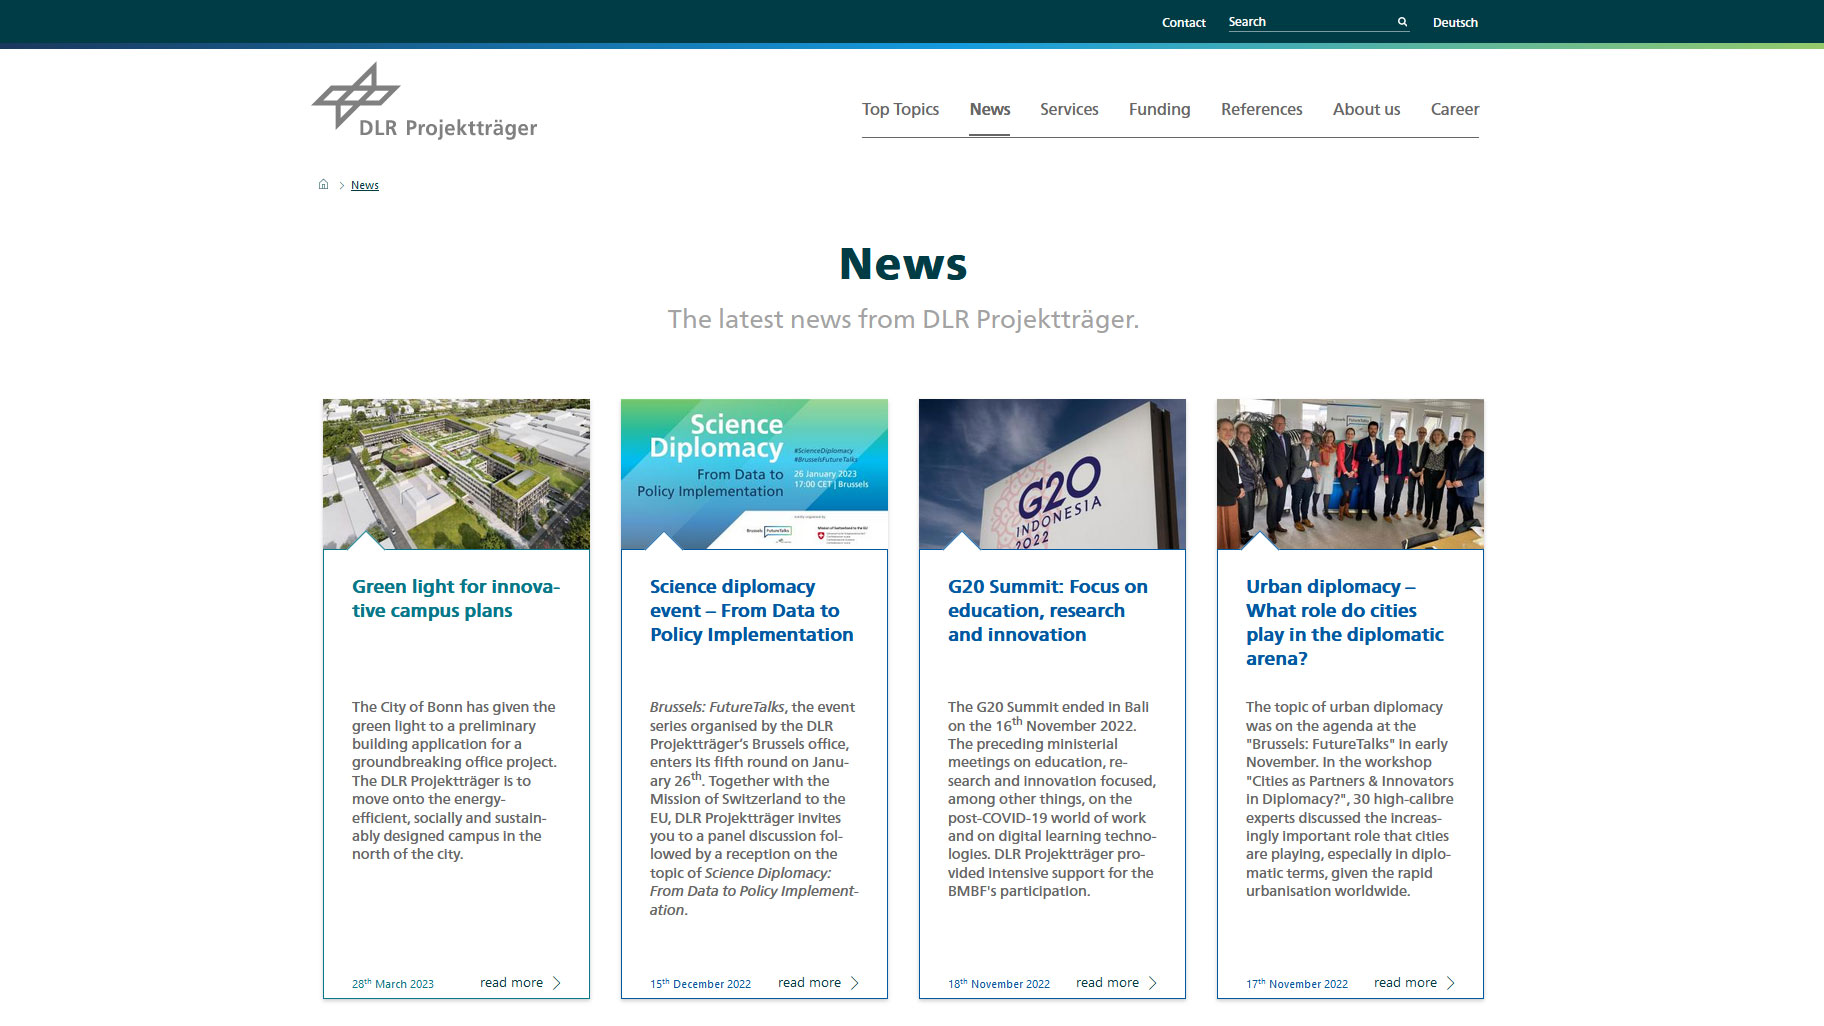Open the Top Topics menu
This screenshot has width=1824, height=1026.
coord(900,109)
